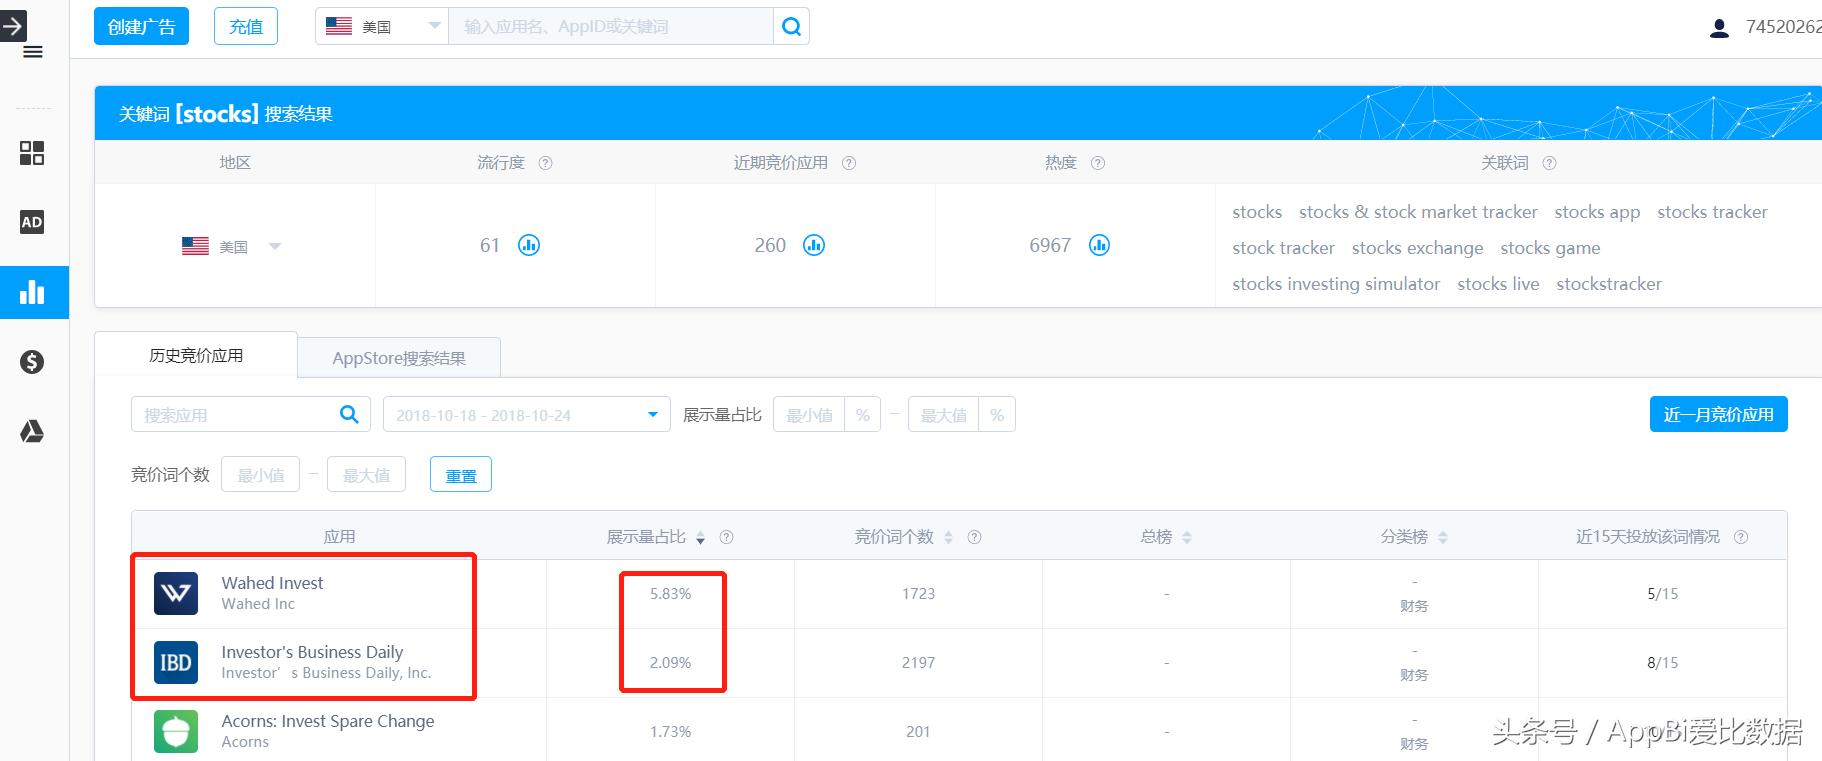This screenshot has width=1822, height=761.
Task: Click the 创建广告 button
Action: coord(142,27)
